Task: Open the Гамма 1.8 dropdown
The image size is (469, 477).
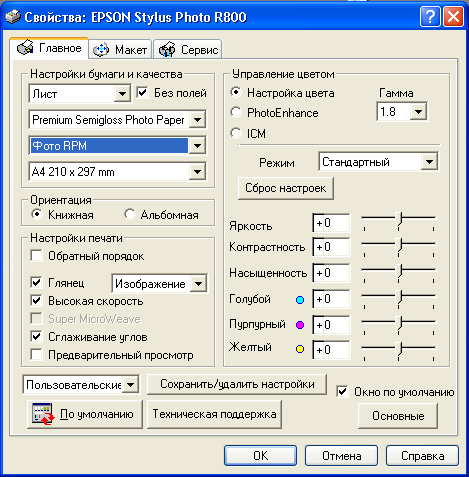Action: tap(418, 112)
